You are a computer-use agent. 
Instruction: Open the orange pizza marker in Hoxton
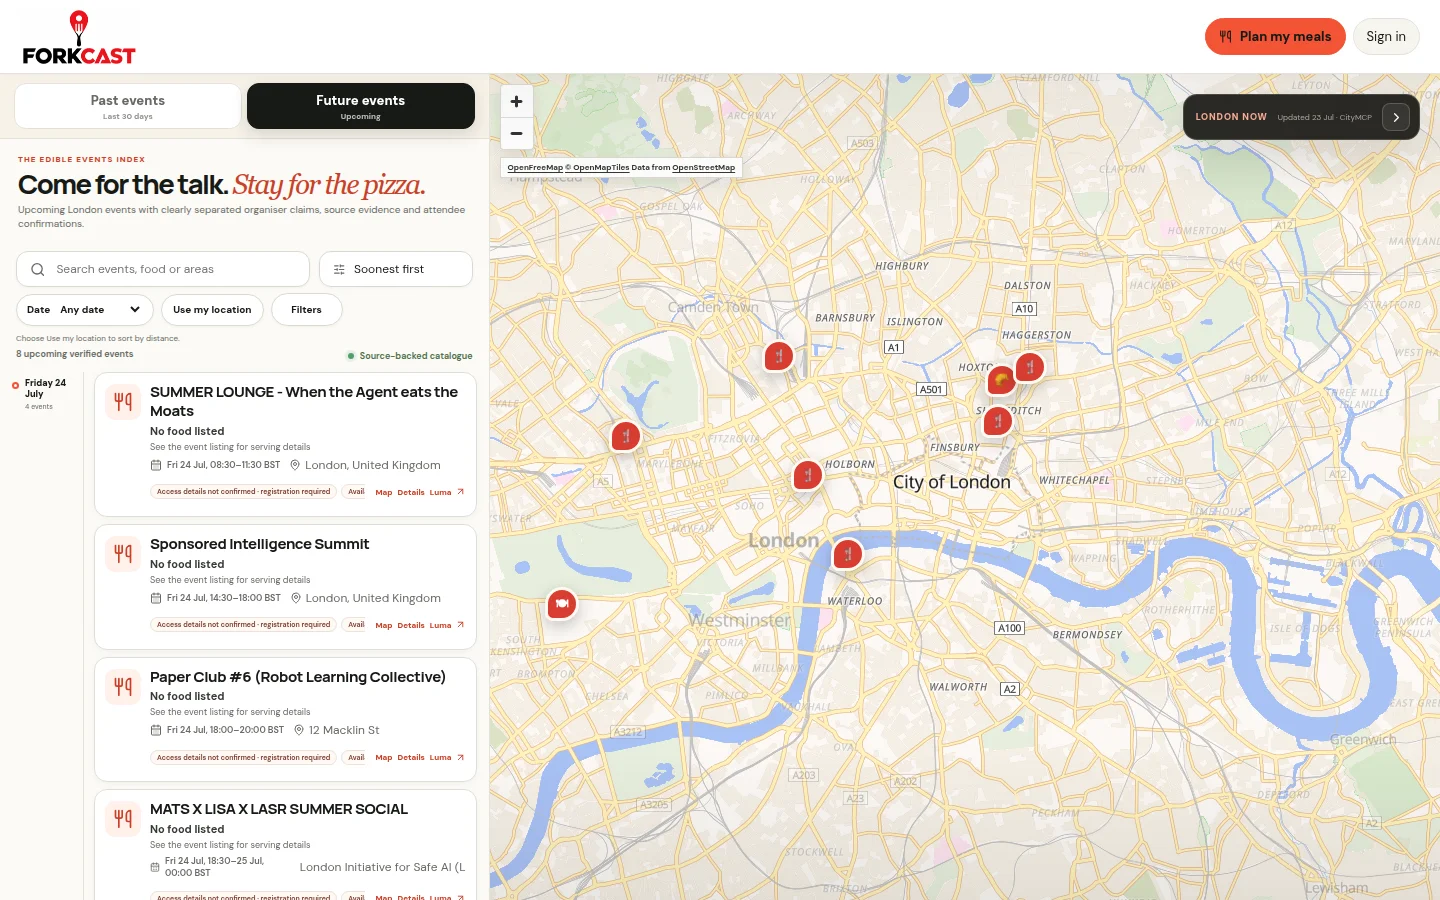coord(1001,380)
